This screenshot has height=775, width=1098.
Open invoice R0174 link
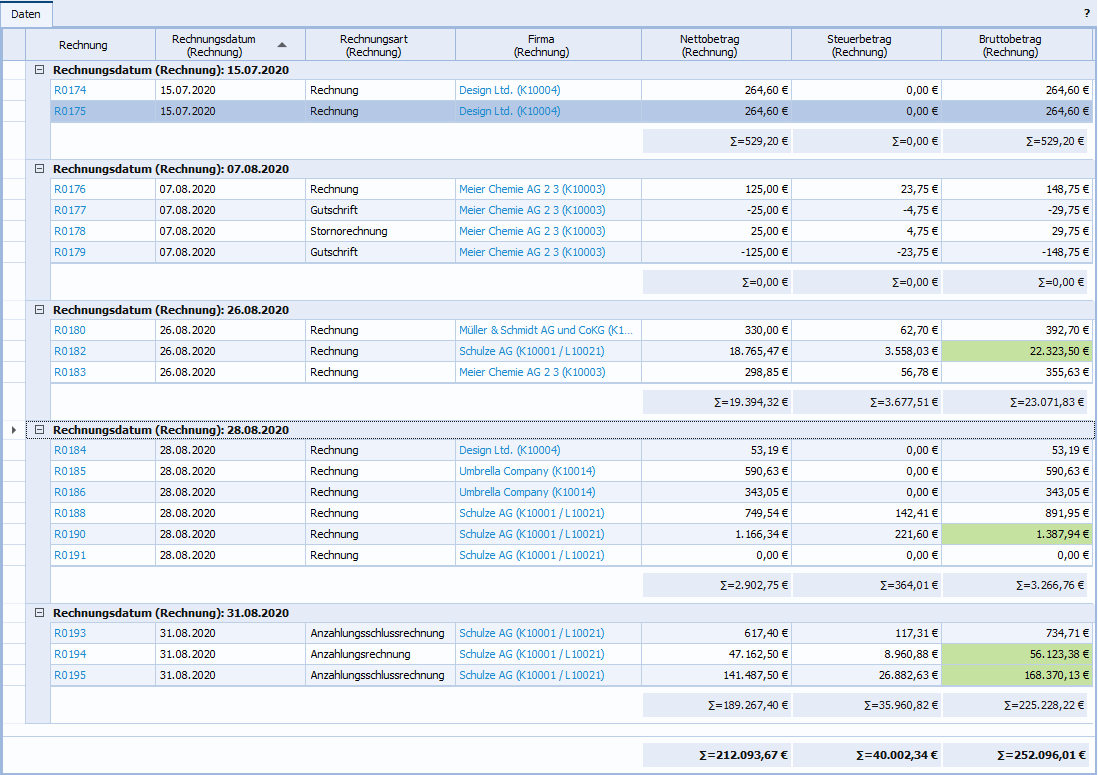70,90
